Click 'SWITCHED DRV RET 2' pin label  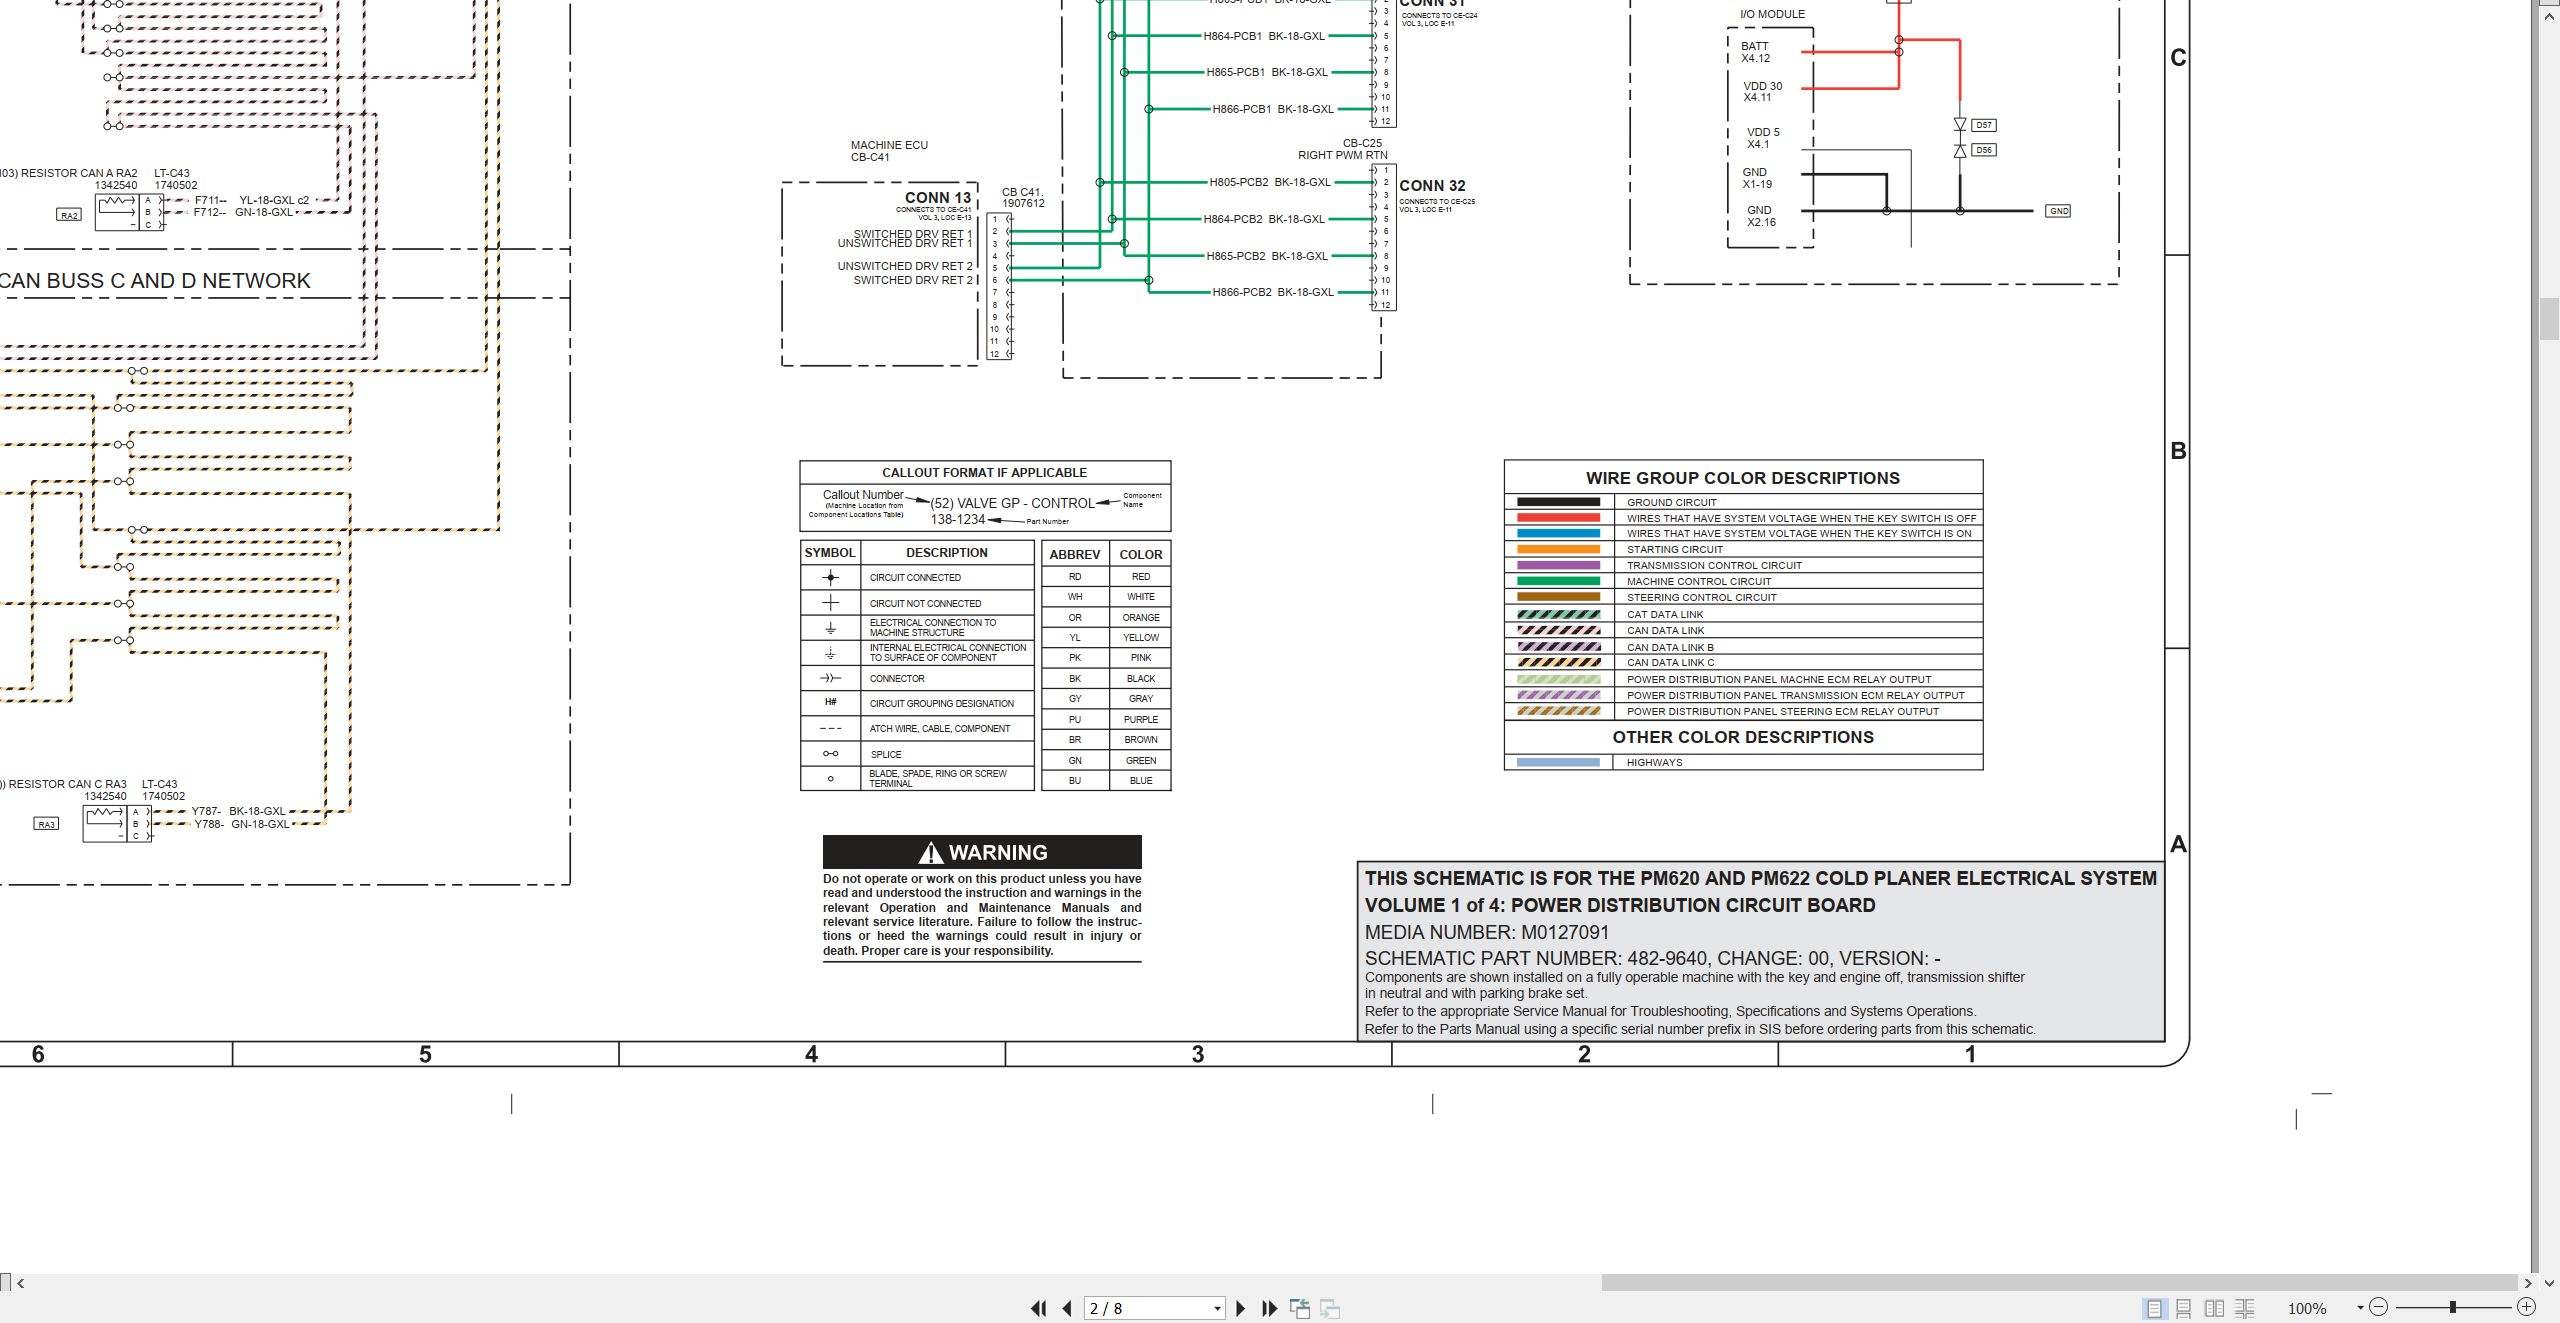click(912, 280)
